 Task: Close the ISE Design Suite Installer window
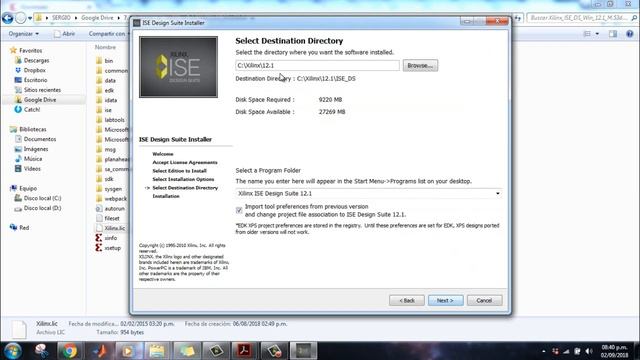pyautogui.click(x=497, y=21)
